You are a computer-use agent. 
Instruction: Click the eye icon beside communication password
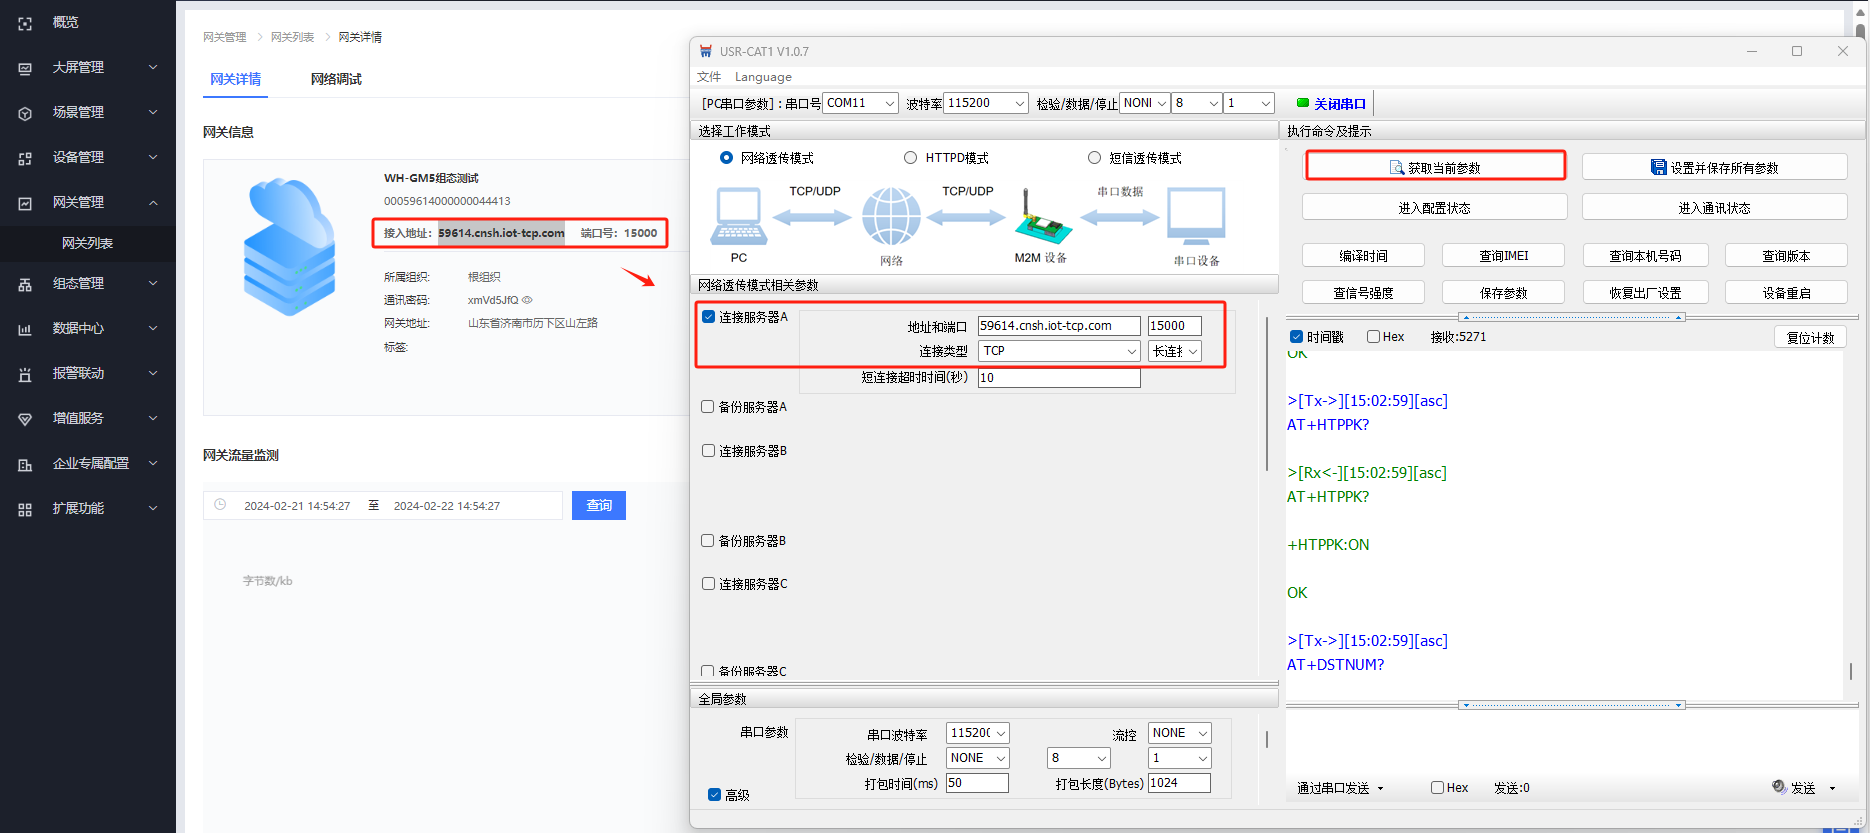pyautogui.click(x=527, y=300)
